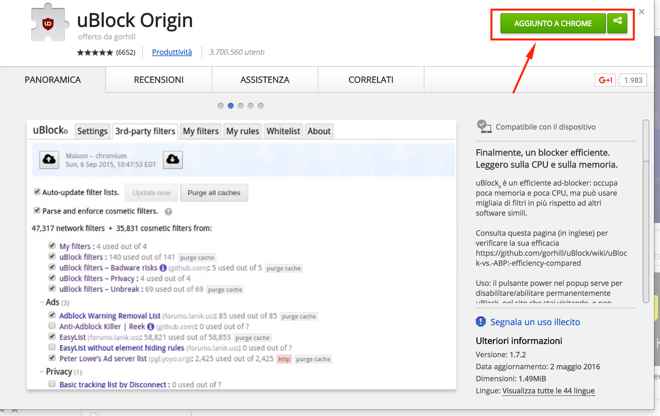Viewport: 660px width, 416px height.
Task: Click the info icon beside Reek
Action: tap(151, 326)
